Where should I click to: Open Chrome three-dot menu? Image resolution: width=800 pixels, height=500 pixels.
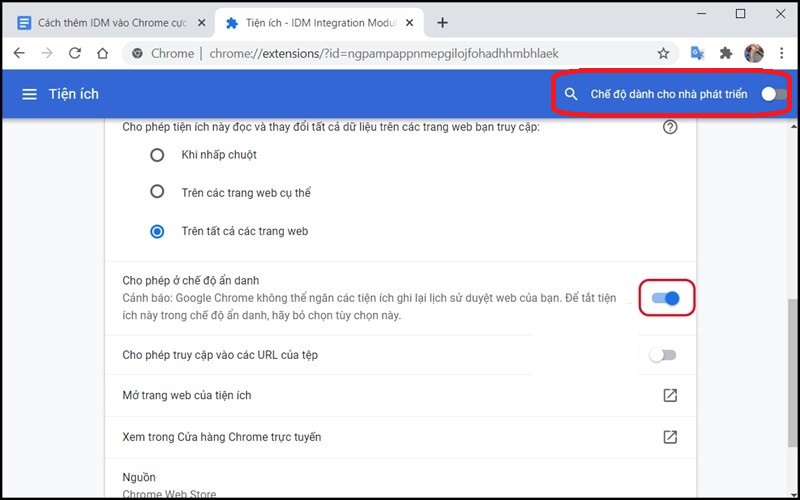click(x=782, y=53)
